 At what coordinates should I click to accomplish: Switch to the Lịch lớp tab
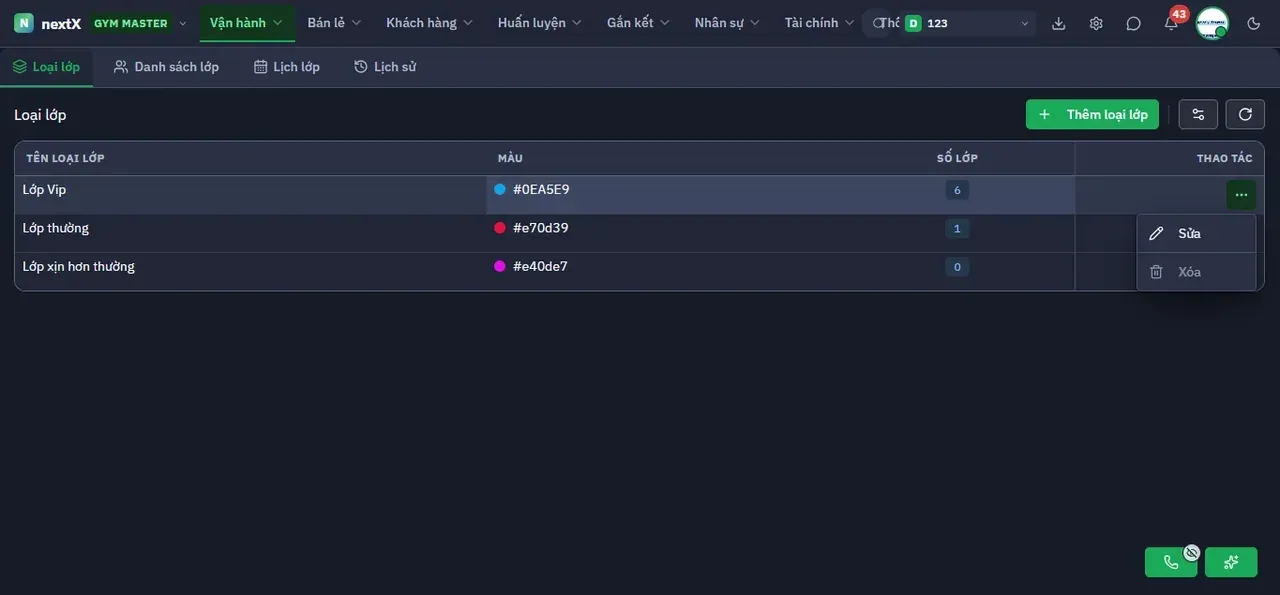pyautogui.click(x=287, y=67)
